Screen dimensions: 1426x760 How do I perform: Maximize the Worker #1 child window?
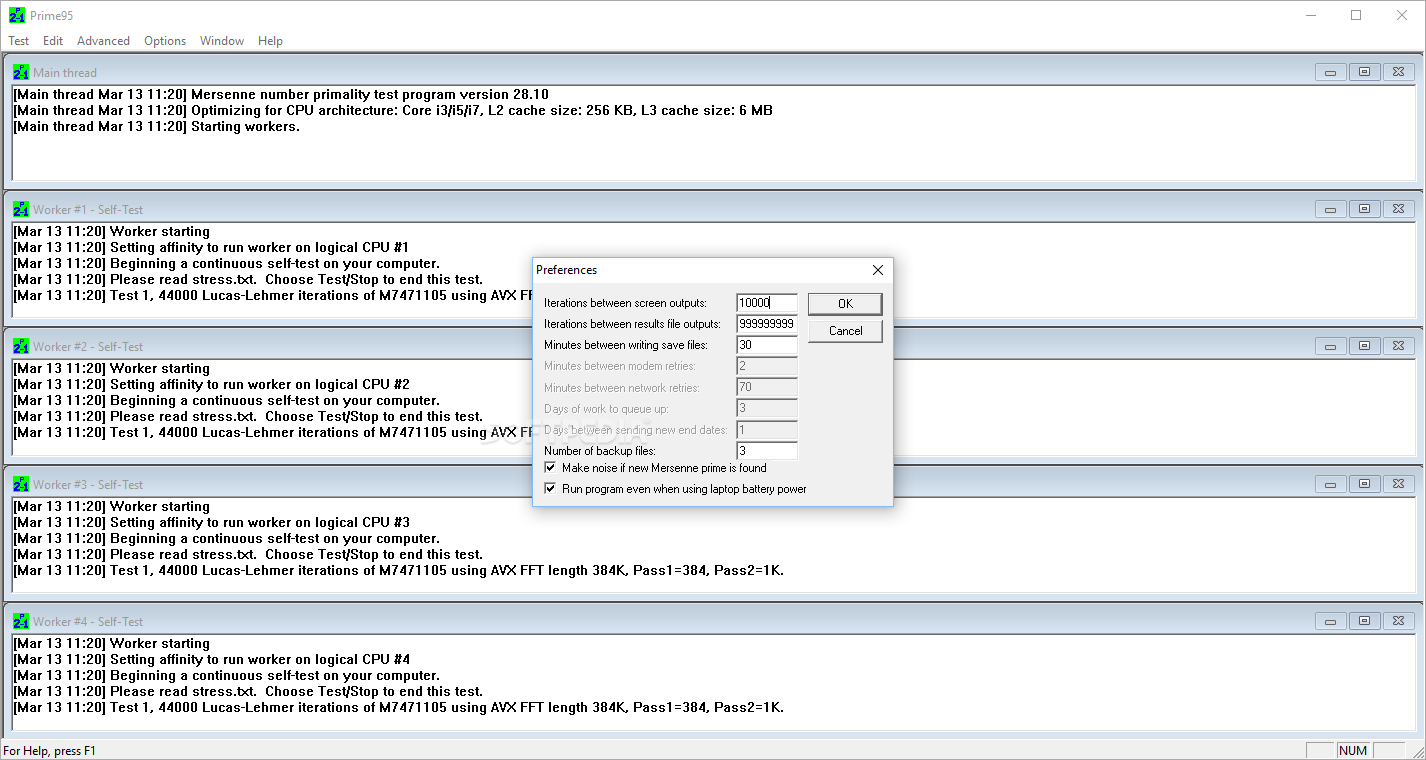pyautogui.click(x=1364, y=209)
